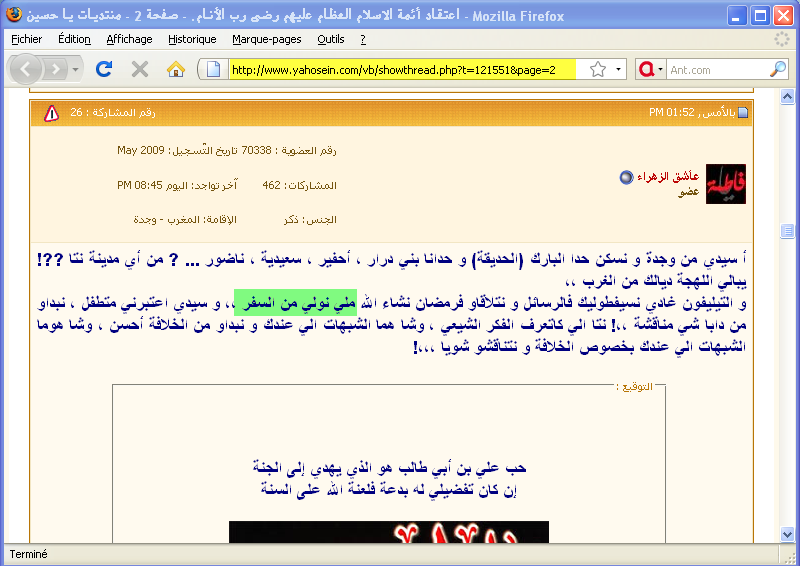Open the address bar history dropdown
This screenshot has height=566, width=800.
pos(618,69)
